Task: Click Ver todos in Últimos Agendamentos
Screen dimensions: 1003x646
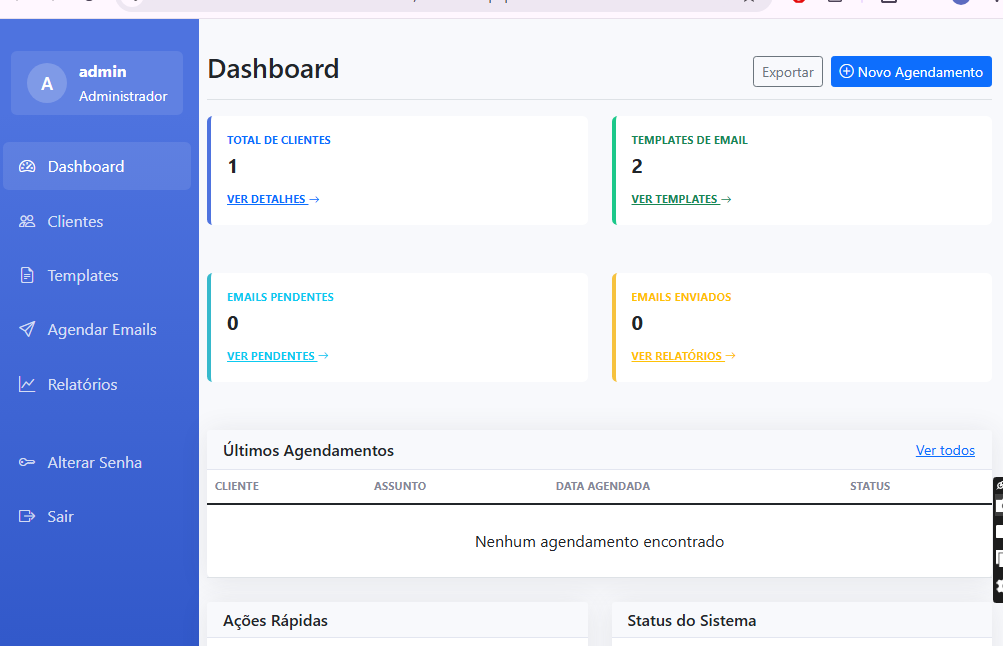Action: 944,451
